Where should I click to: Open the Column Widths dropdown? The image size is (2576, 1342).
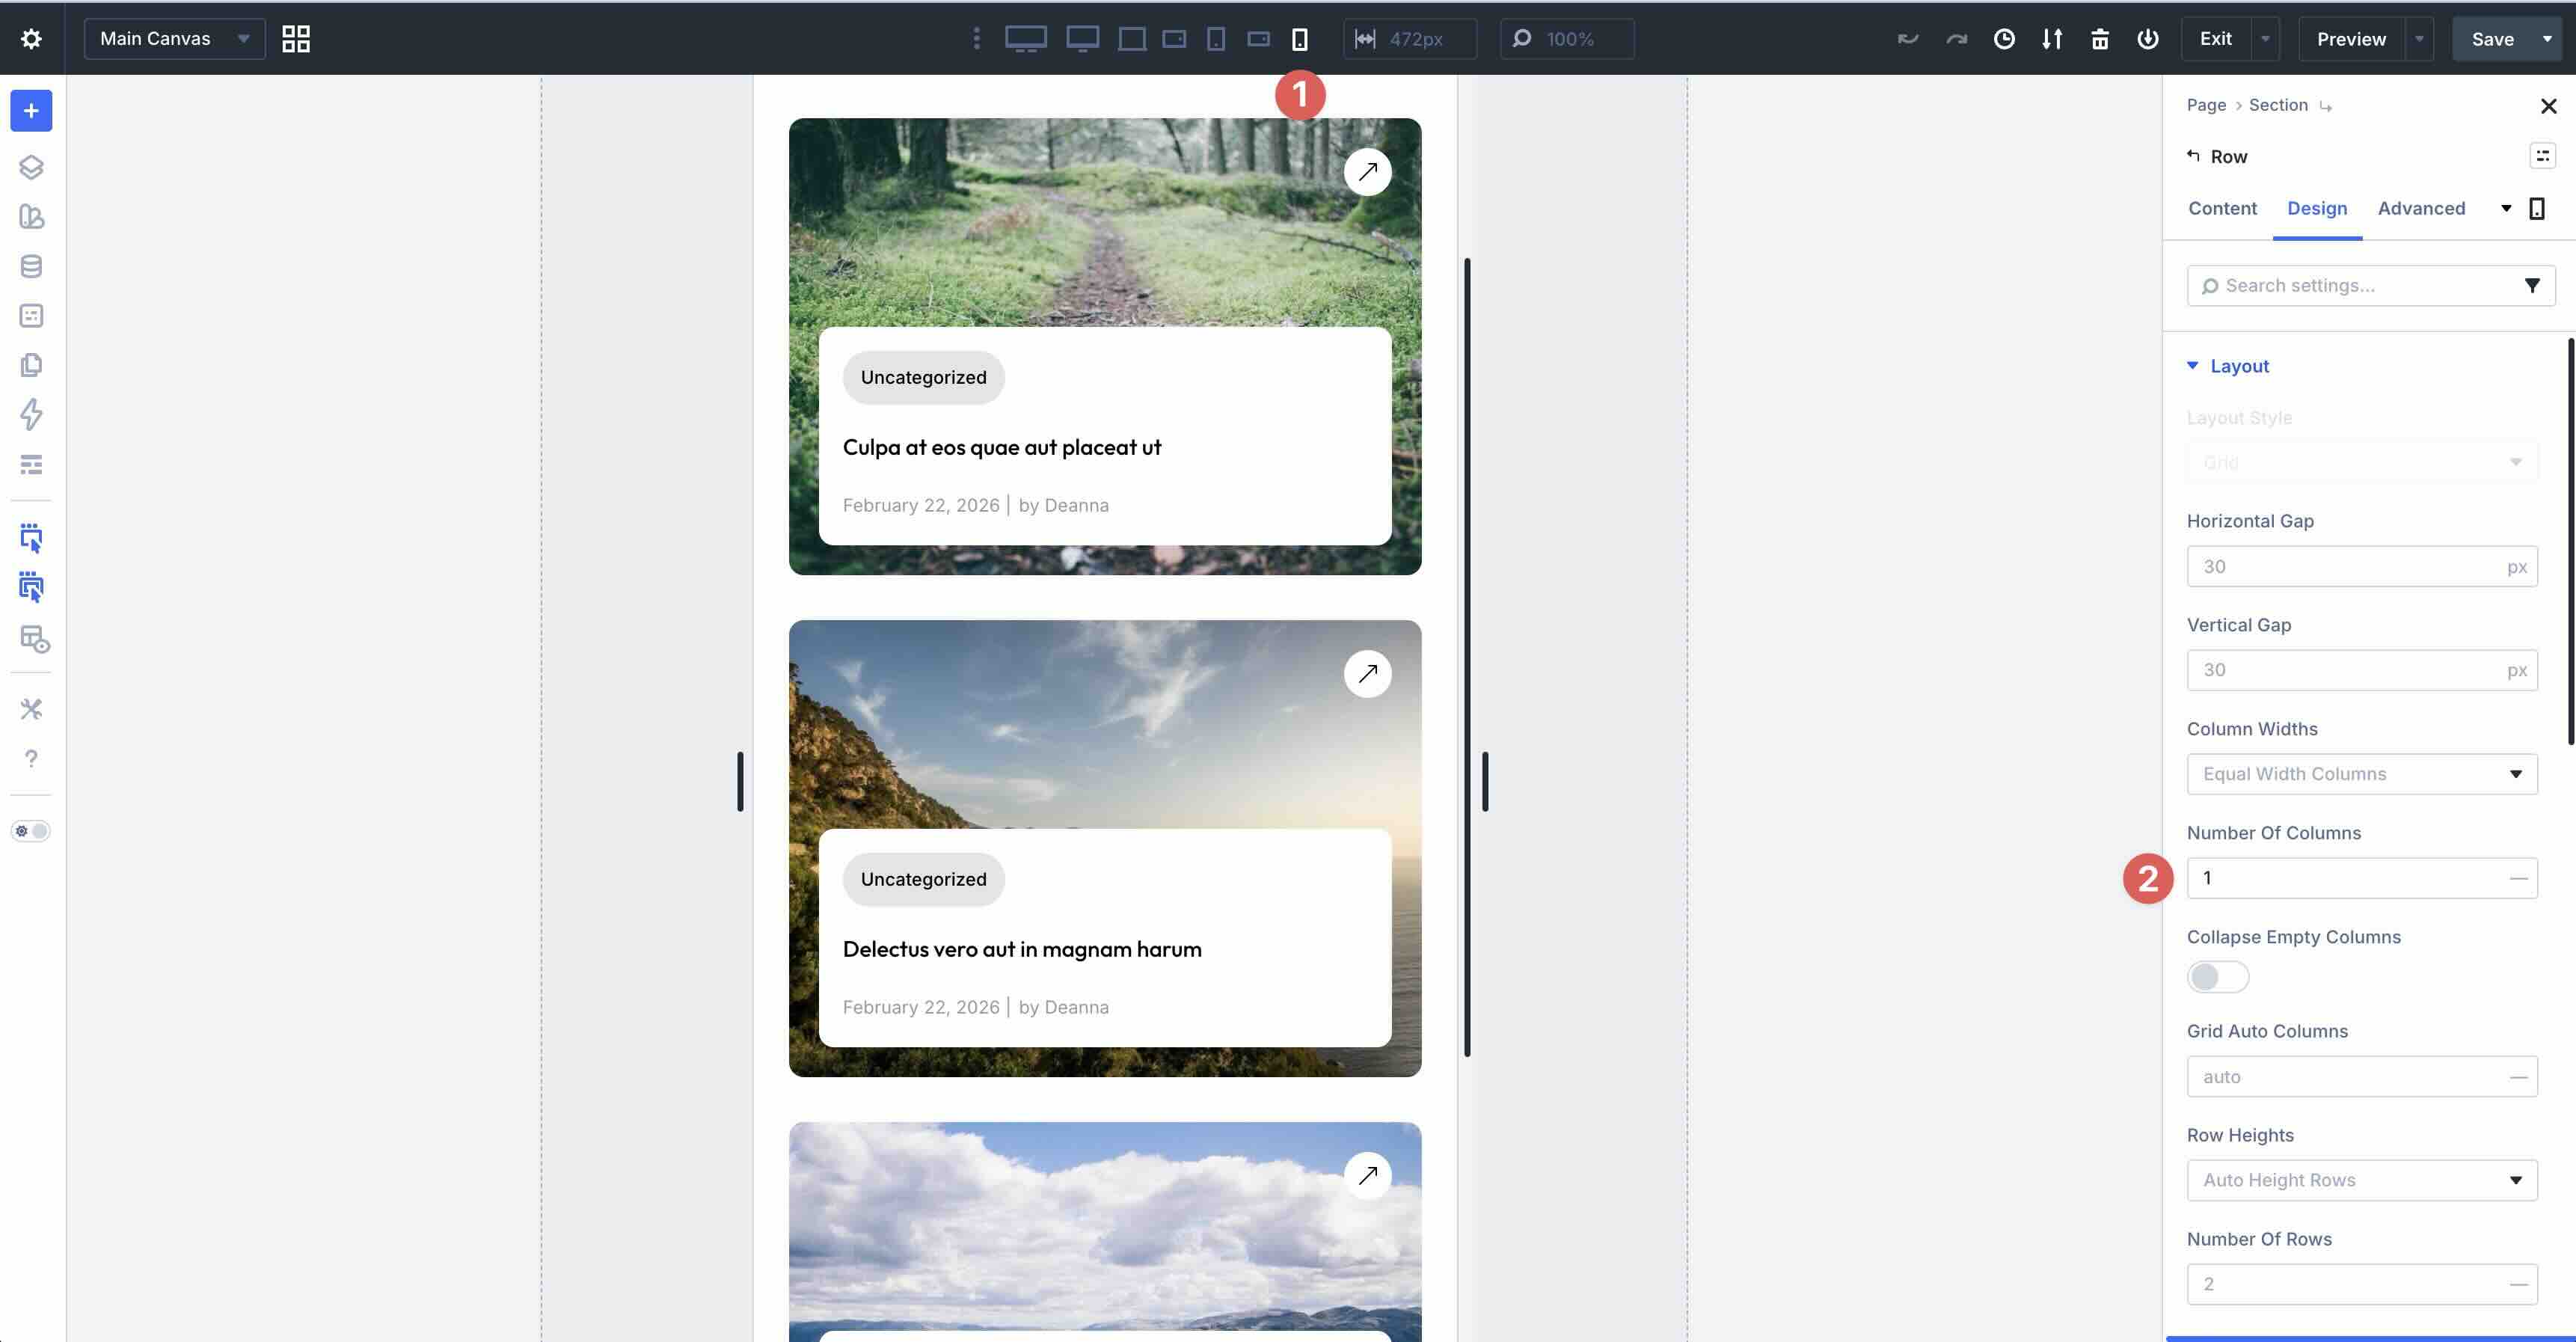(2362, 773)
